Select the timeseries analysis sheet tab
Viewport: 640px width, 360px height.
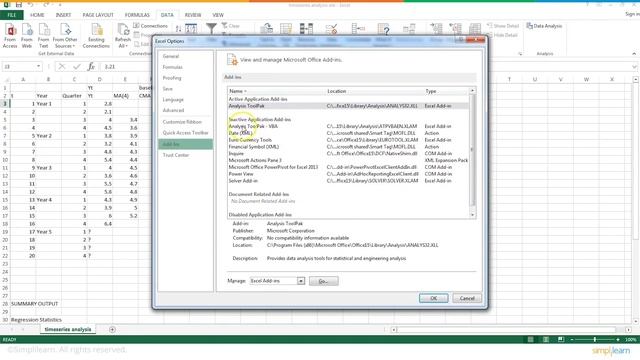[x=68, y=329]
